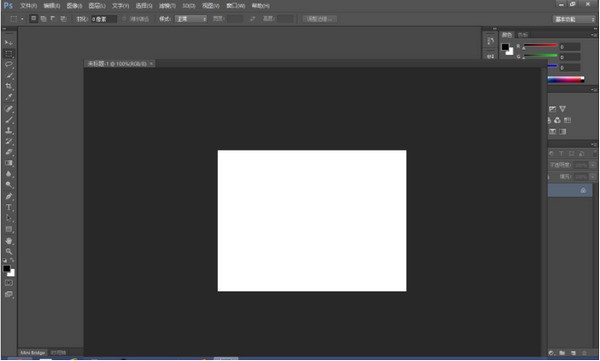The width and height of the screenshot is (600, 361).
Task: Choose Add to Selection mode
Action: 43,18
